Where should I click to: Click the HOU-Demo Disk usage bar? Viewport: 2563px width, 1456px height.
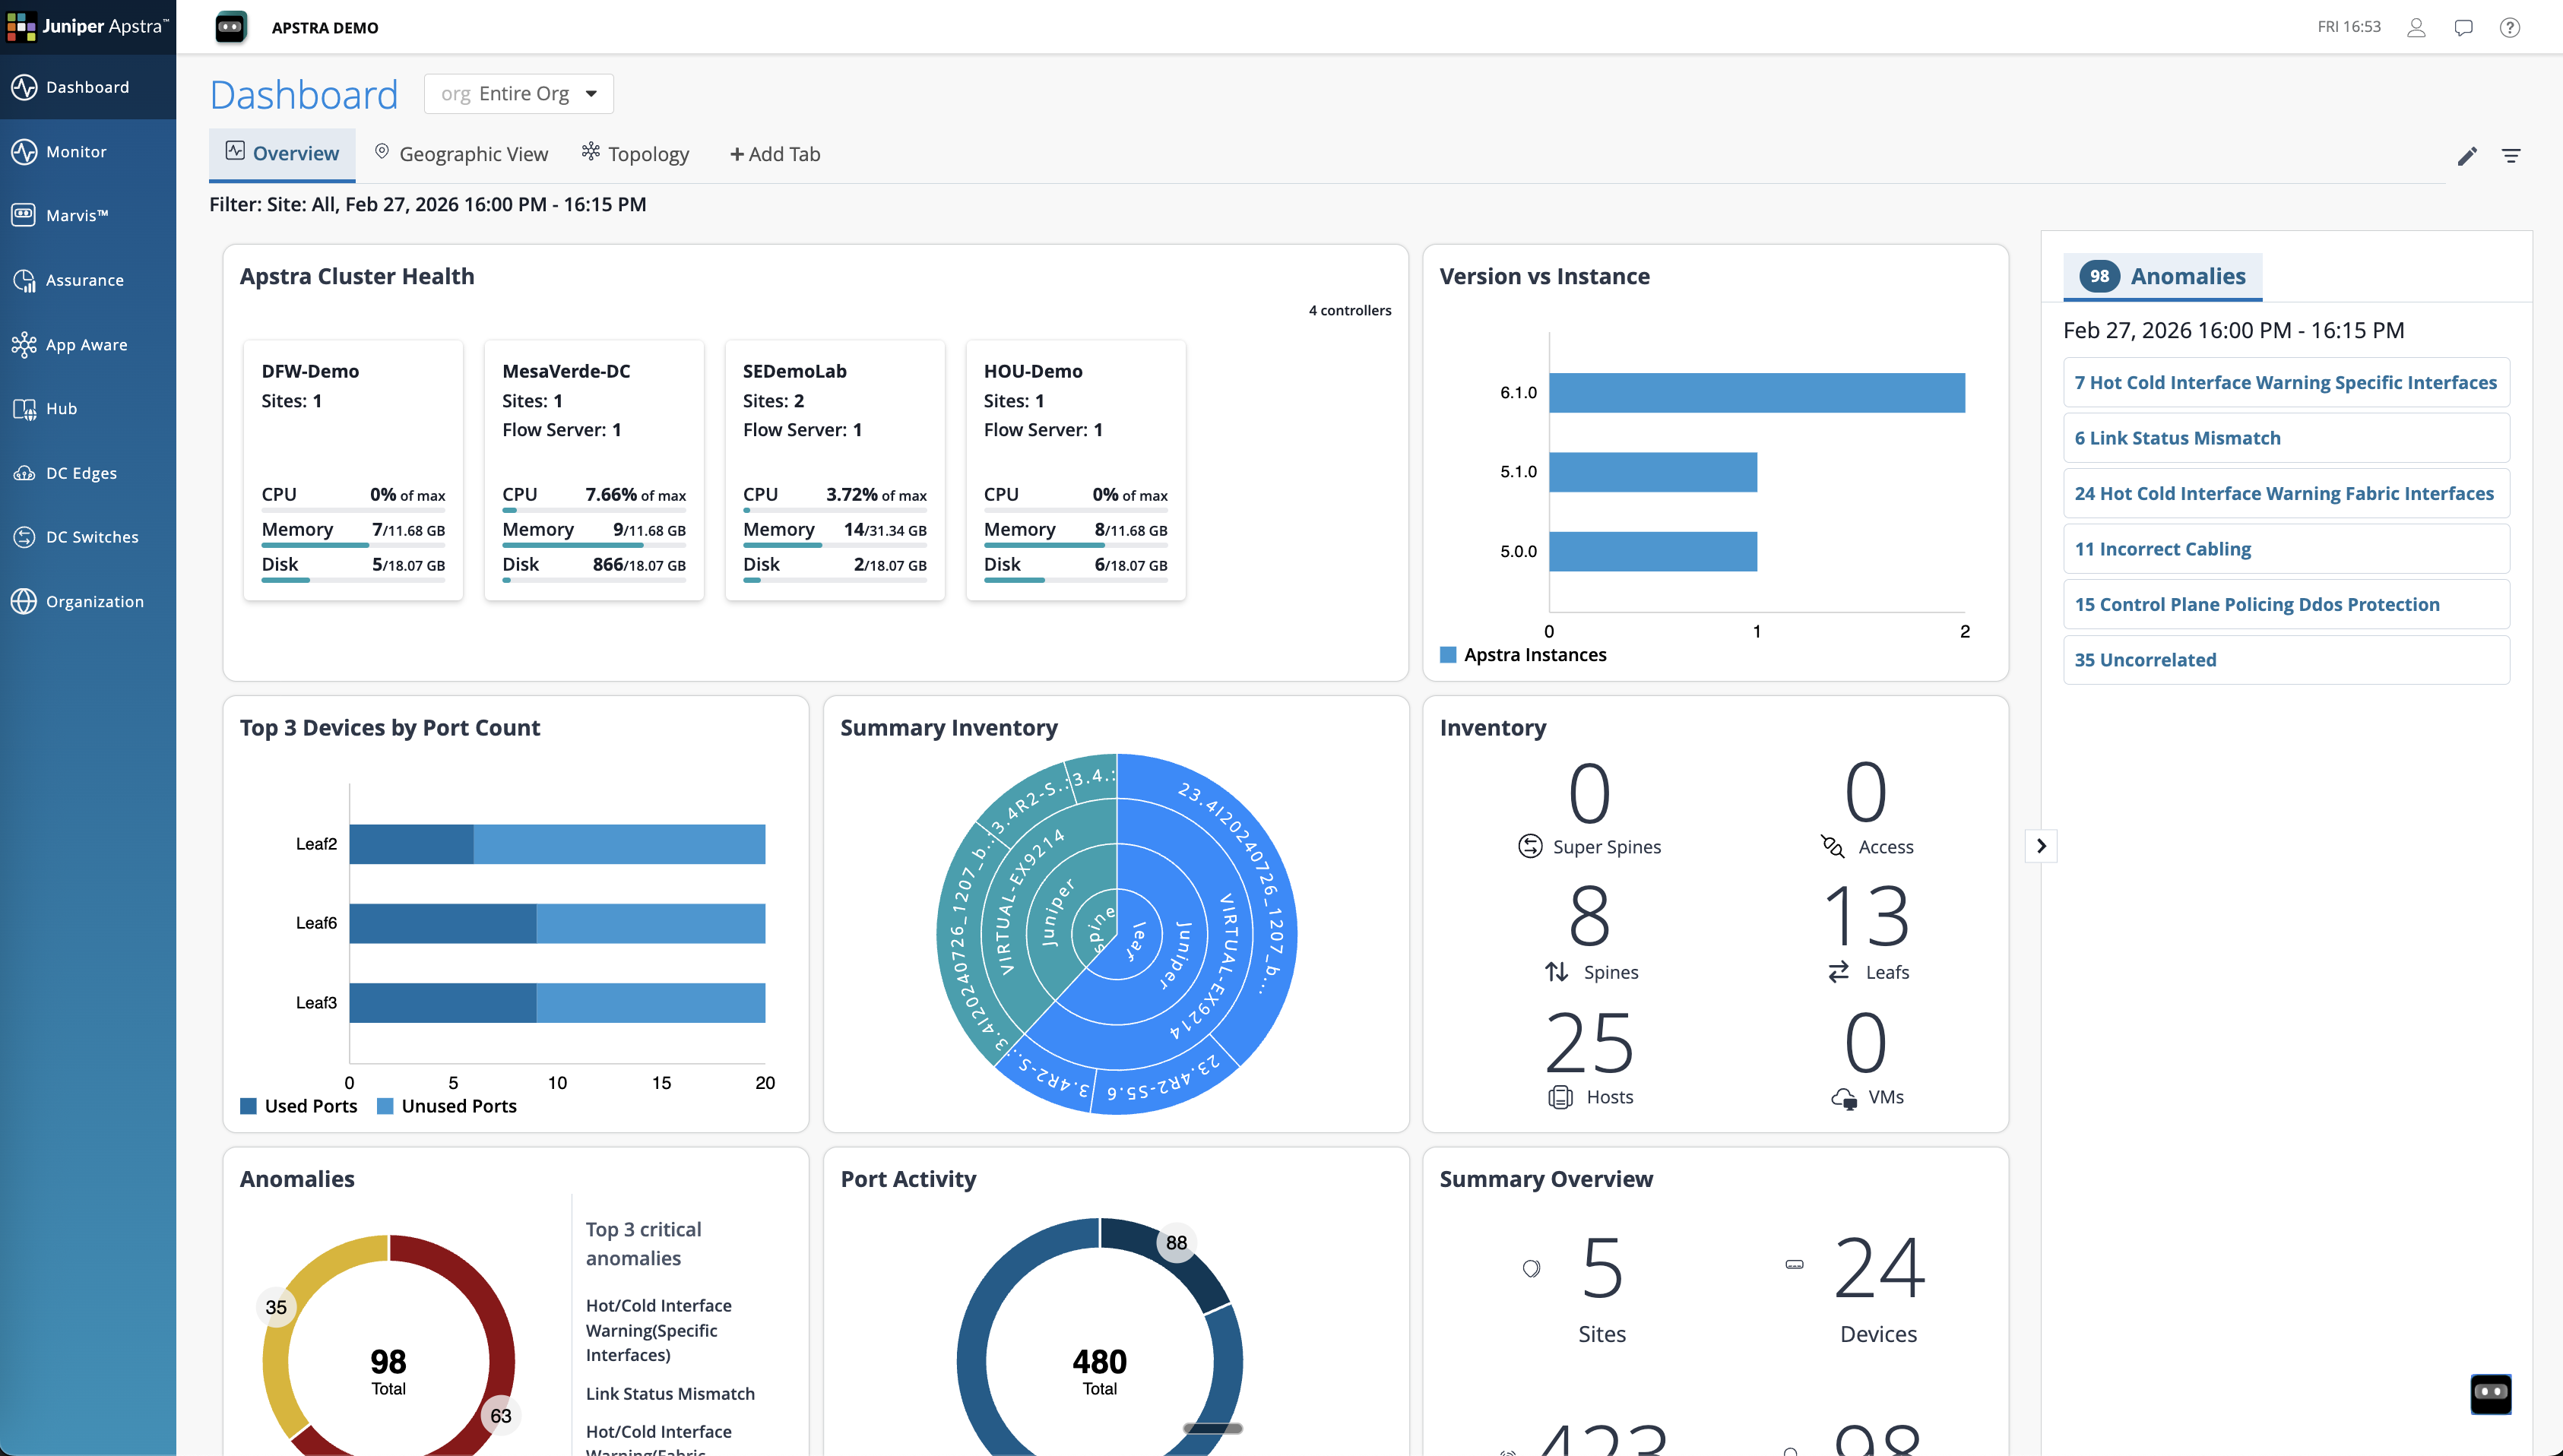1075,580
